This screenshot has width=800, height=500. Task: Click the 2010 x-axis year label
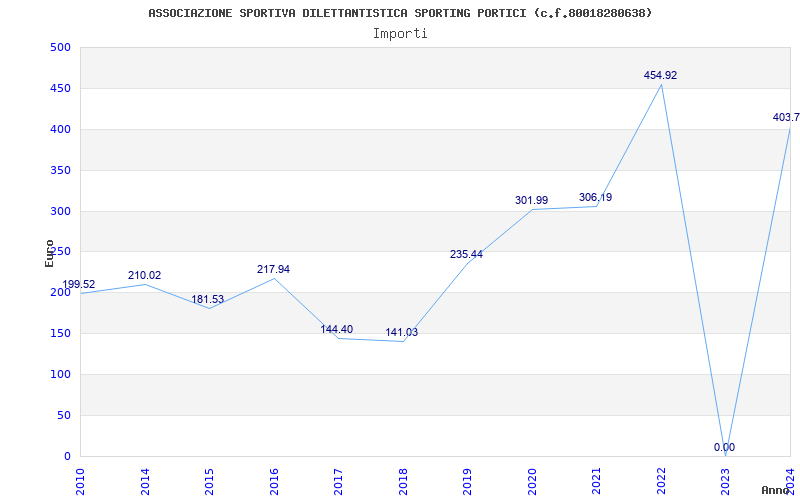pyautogui.click(x=81, y=481)
